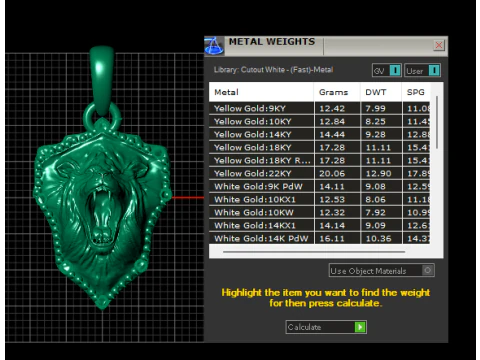Image resolution: width=480 pixels, height=360 pixels.
Task: Click the 8.06 DWT value
Action: click(x=375, y=200)
